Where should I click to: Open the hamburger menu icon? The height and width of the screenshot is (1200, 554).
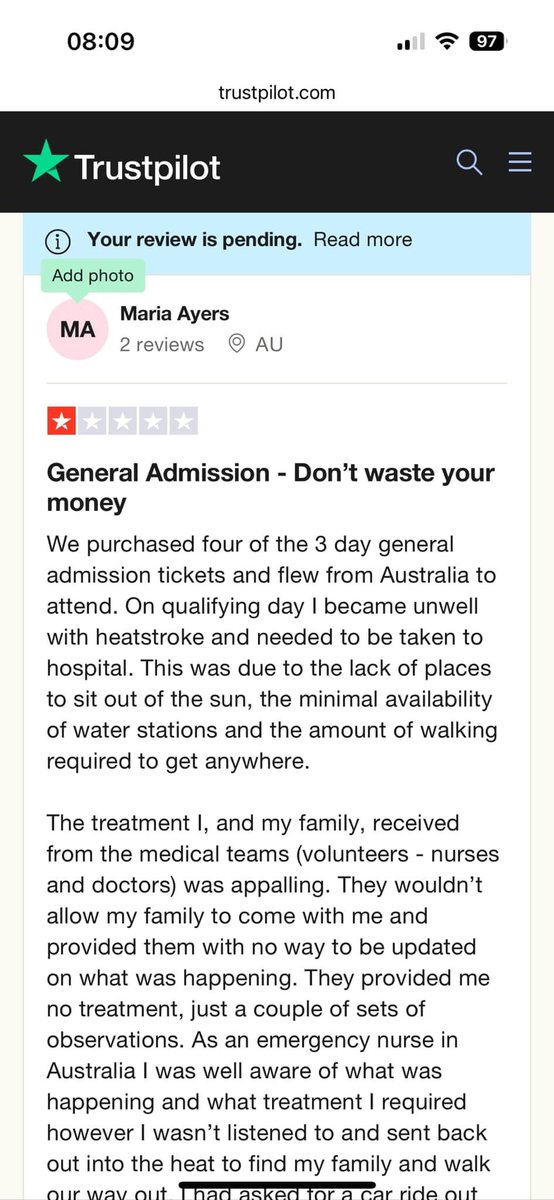click(x=520, y=162)
